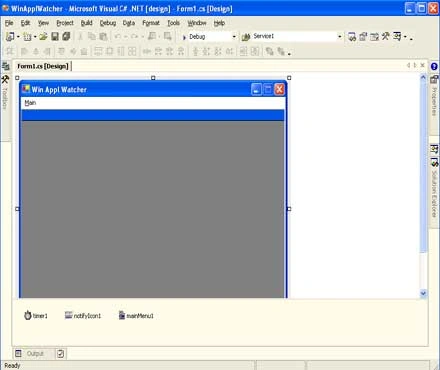Start debugging with the play arrow
This screenshot has width=440, height=370.
pyautogui.click(x=184, y=37)
